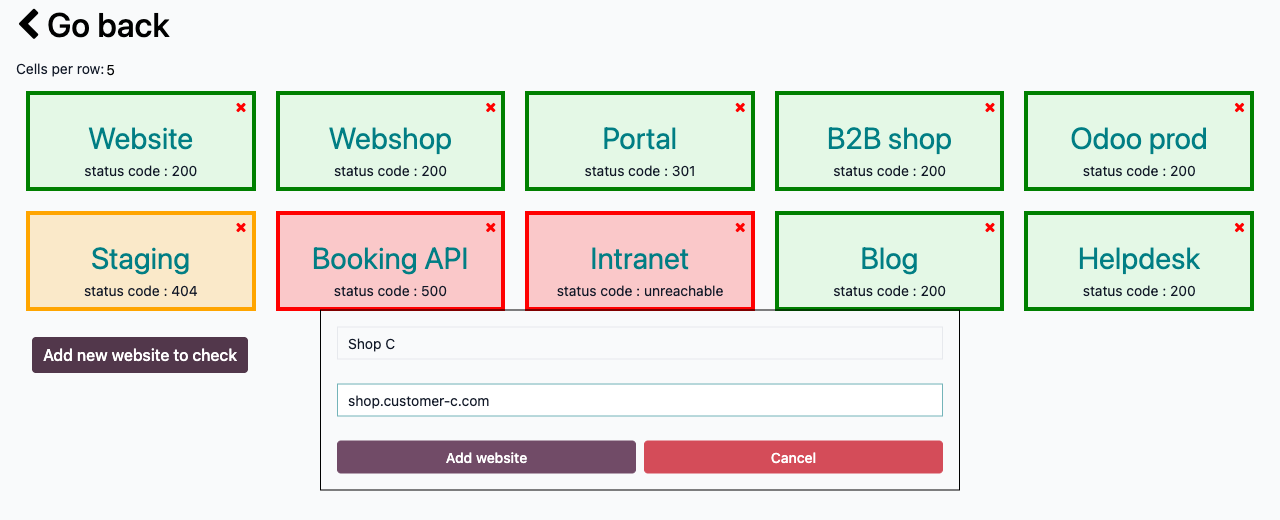1280x520 pixels.
Task: Delete the Intranet tile red X
Action: click(740, 227)
